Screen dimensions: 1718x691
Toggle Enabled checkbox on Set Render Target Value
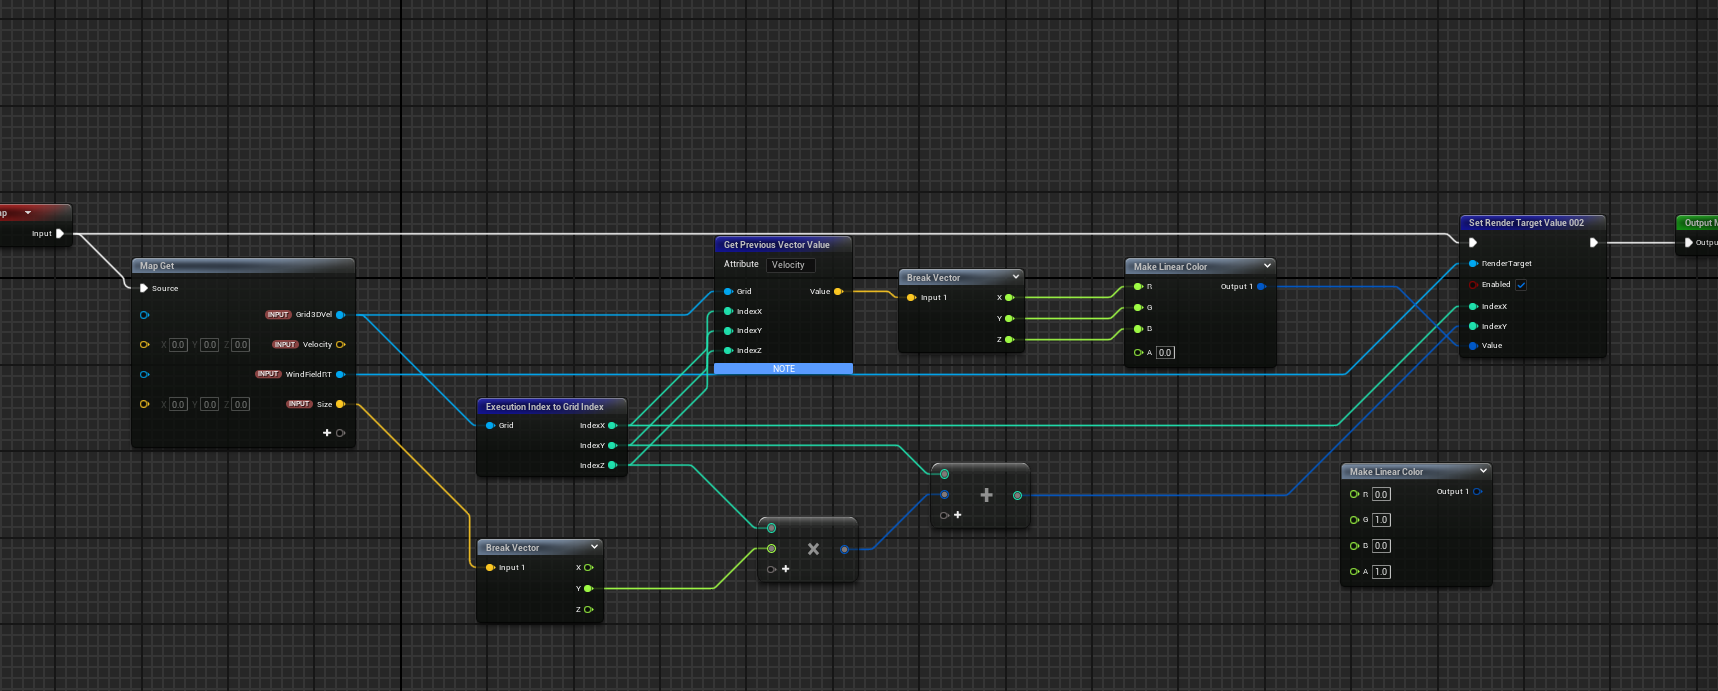point(1521,285)
